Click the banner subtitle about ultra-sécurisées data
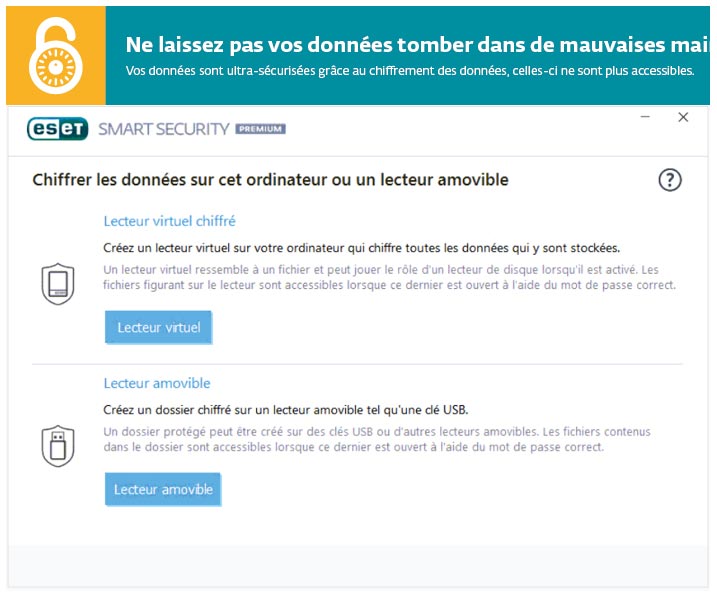 click(x=409, y=71)
